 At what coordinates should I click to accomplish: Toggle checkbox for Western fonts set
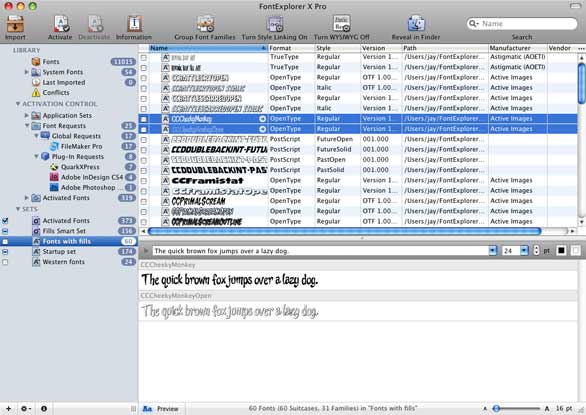(5, 262)
